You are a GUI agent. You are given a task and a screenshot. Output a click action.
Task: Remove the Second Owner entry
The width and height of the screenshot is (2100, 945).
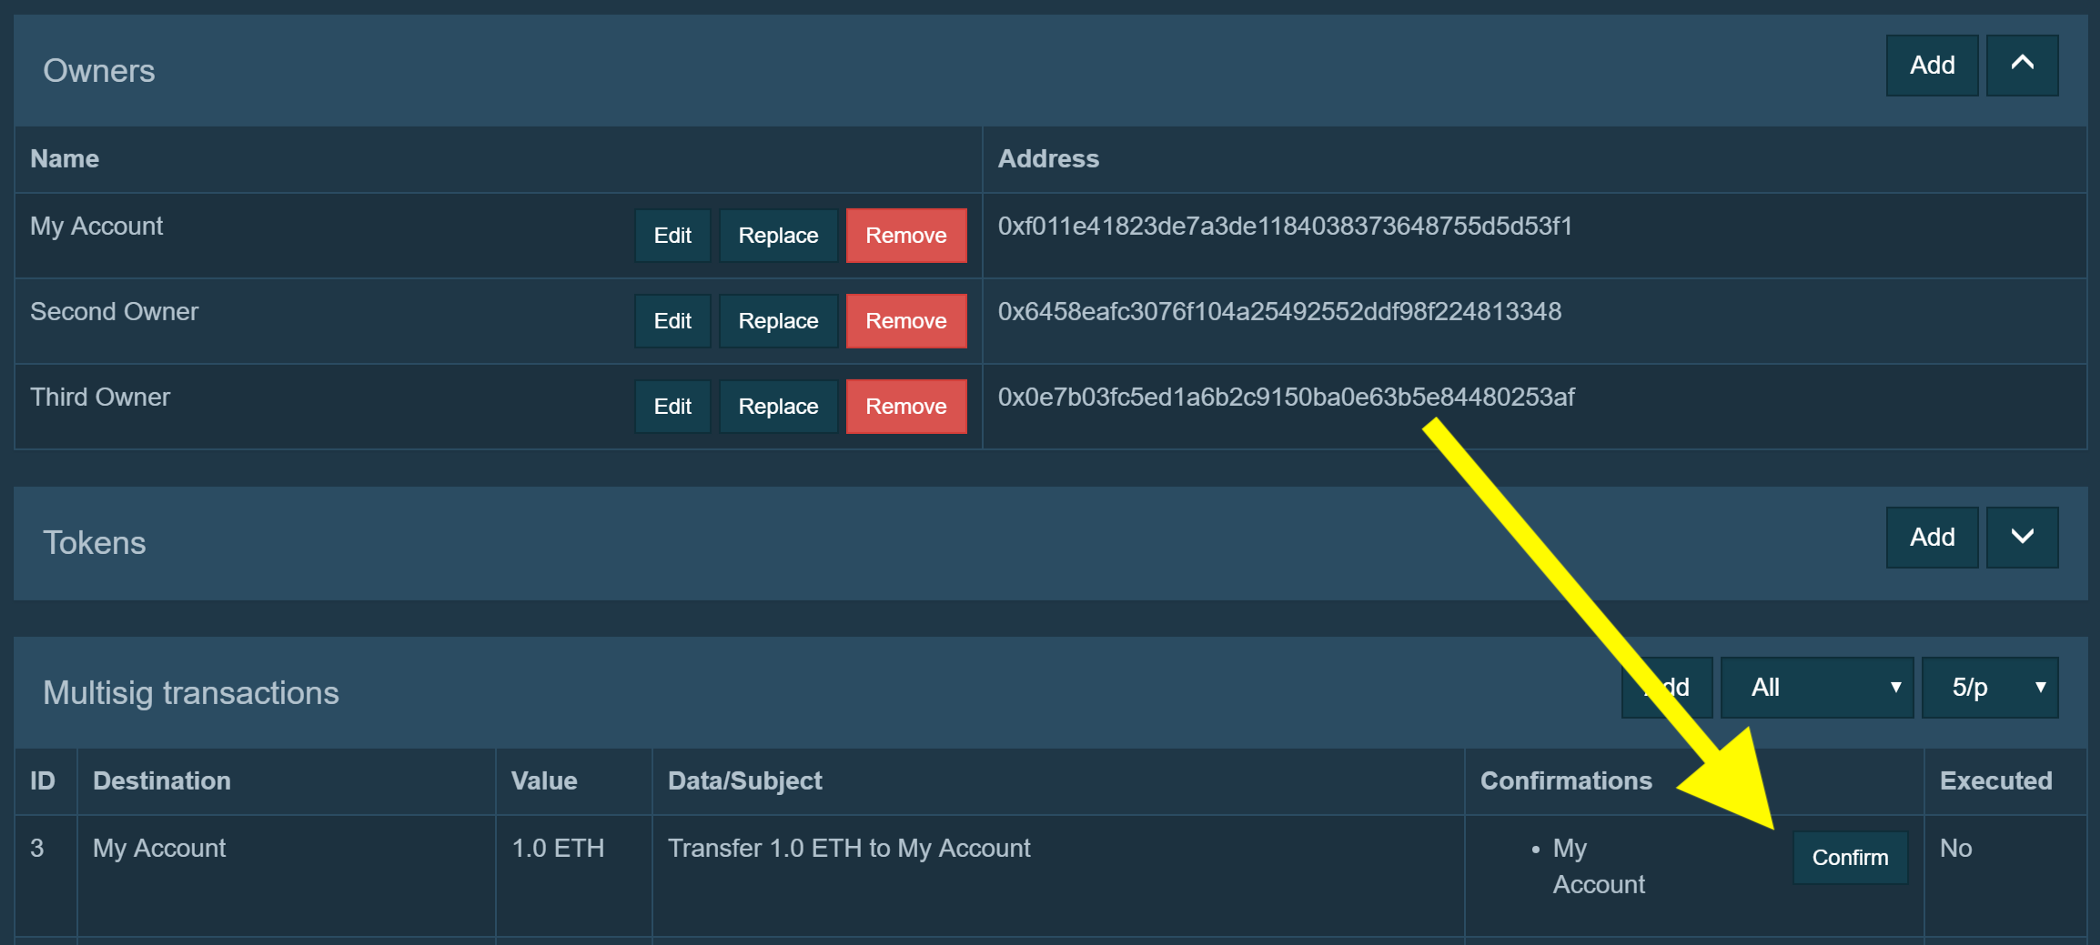point(905,321)
